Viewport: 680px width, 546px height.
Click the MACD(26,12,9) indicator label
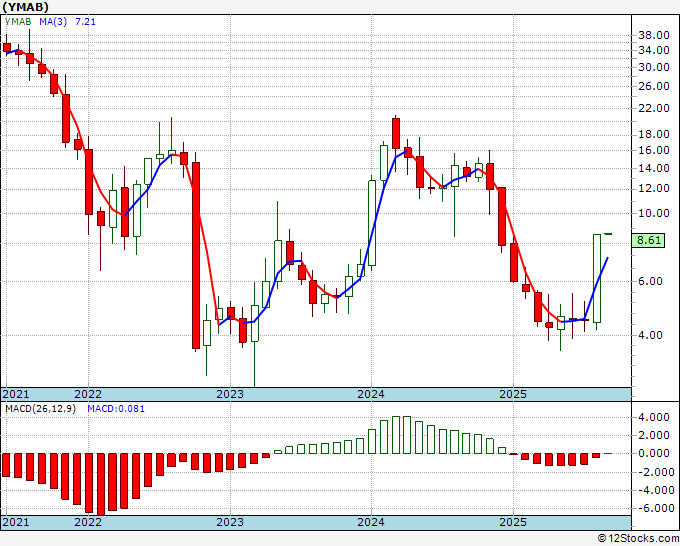[40, 409]
